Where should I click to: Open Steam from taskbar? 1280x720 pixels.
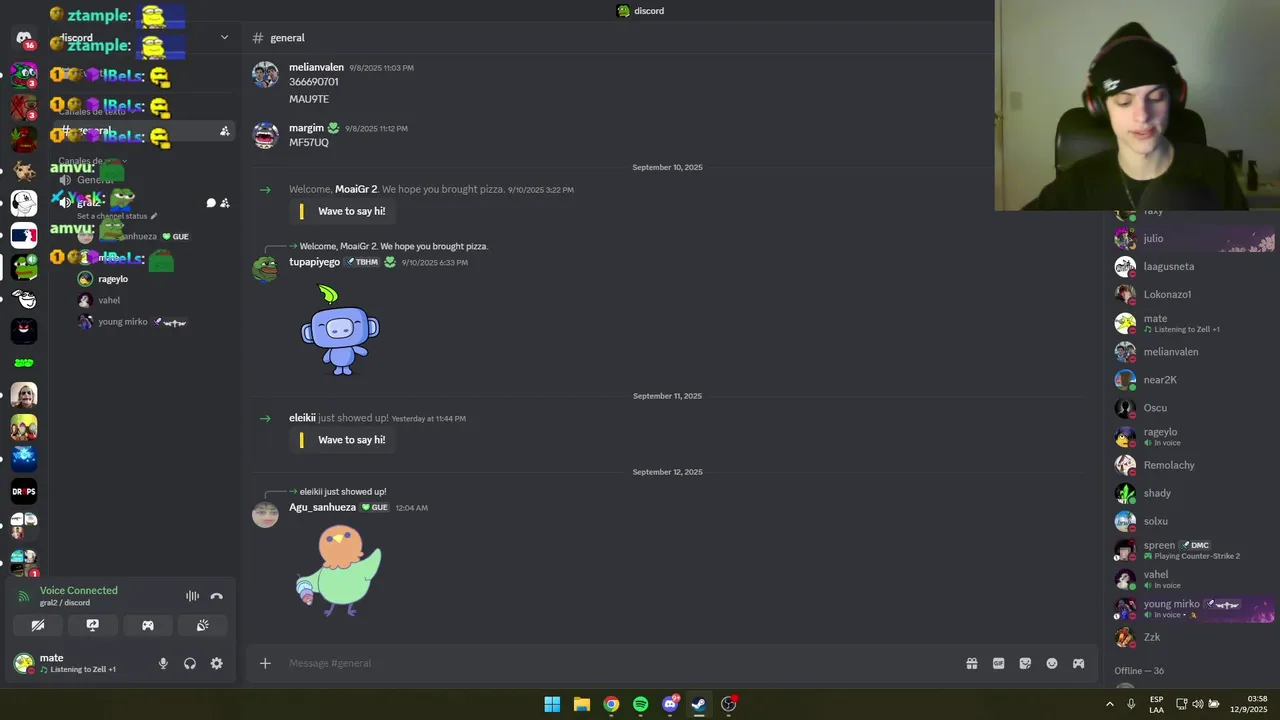click(699, 704)
